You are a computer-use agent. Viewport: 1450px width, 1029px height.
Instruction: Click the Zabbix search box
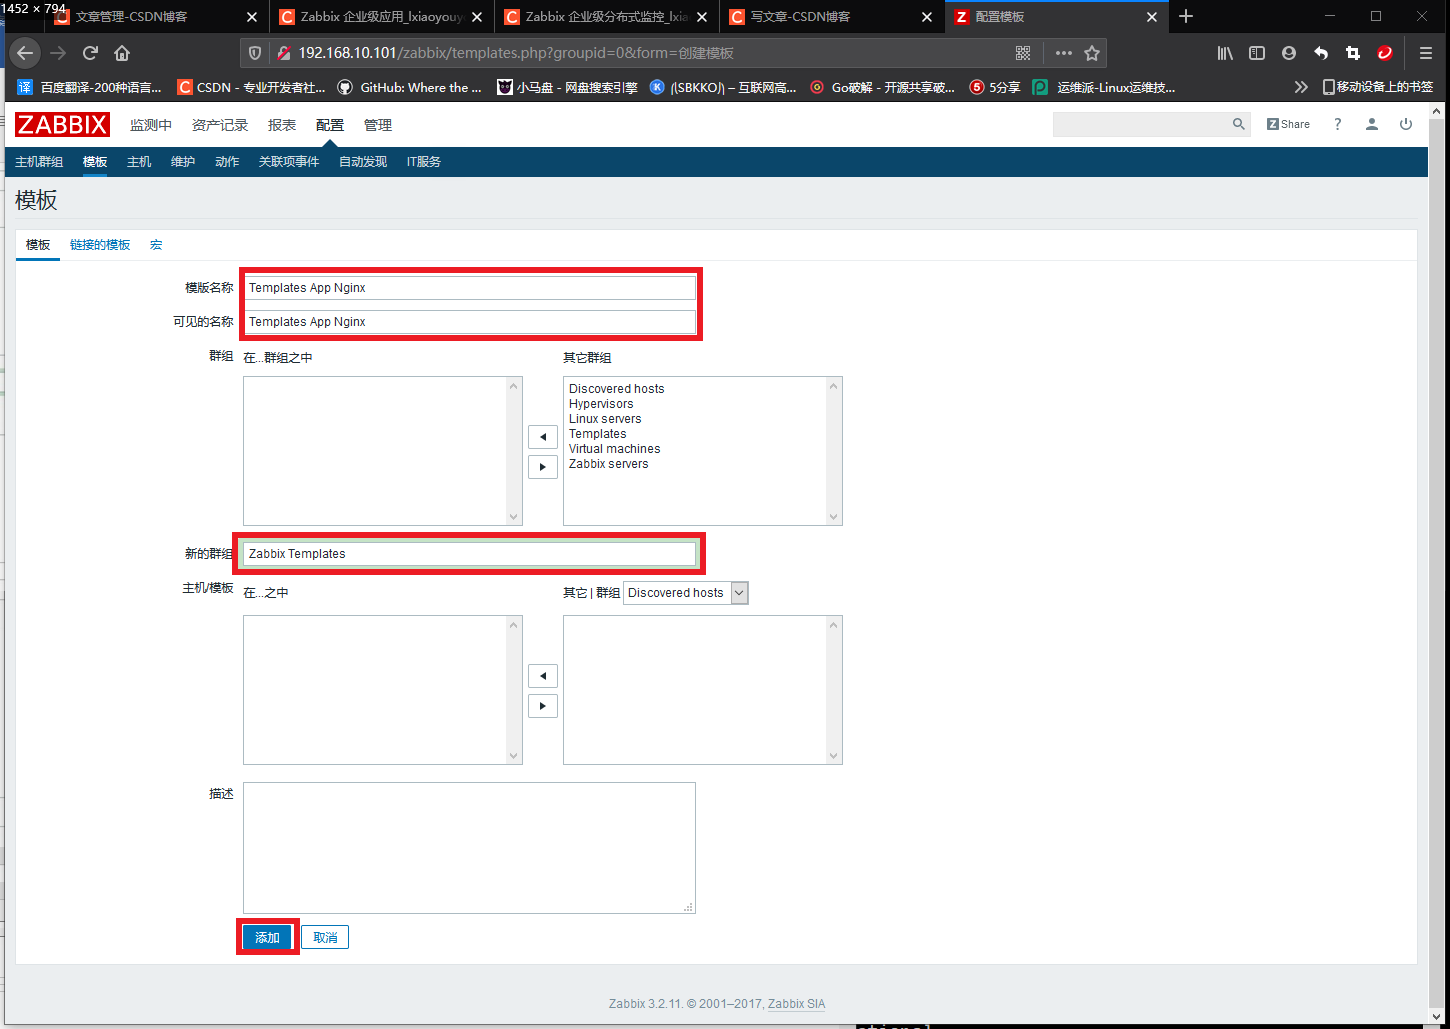click(x=1142, y=124)
